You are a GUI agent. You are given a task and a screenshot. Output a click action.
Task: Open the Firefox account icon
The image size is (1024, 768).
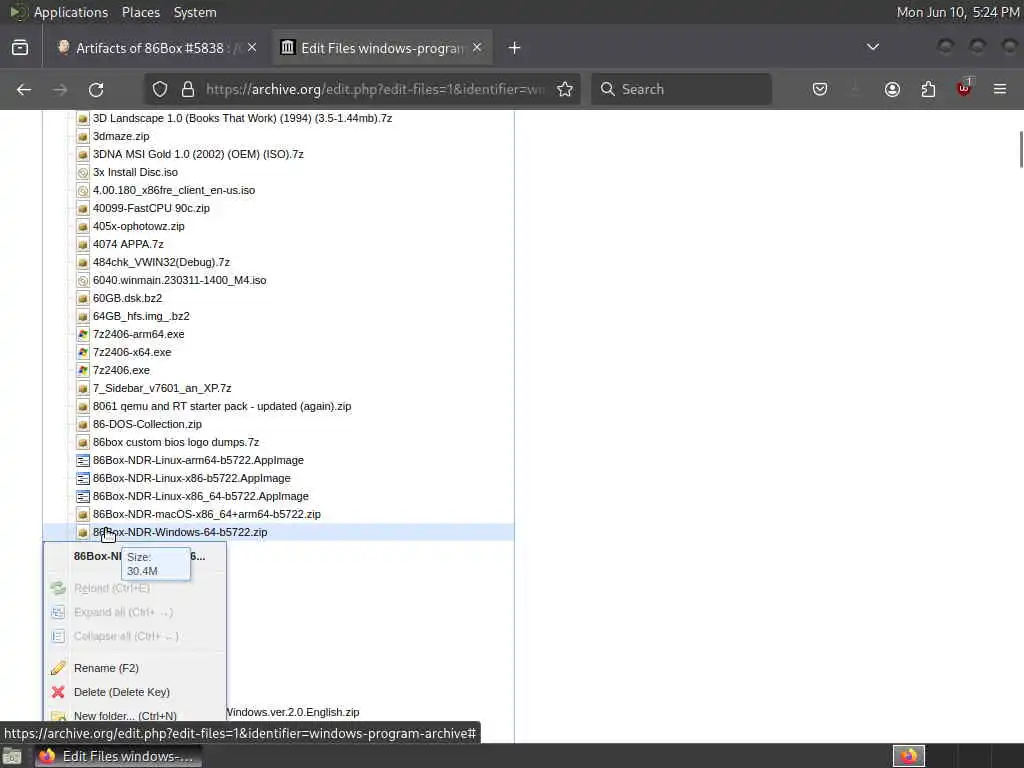coord(892,89)
